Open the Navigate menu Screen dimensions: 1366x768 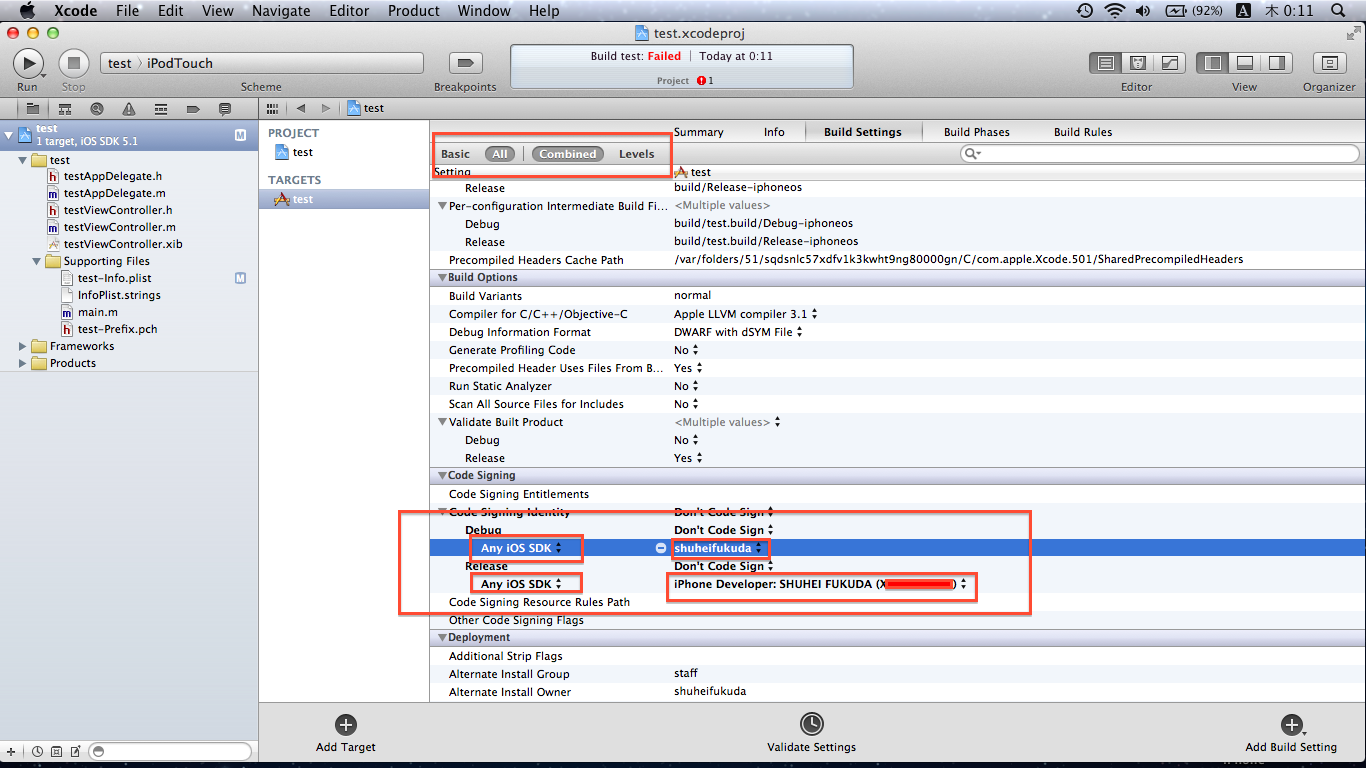click(281, 11)
